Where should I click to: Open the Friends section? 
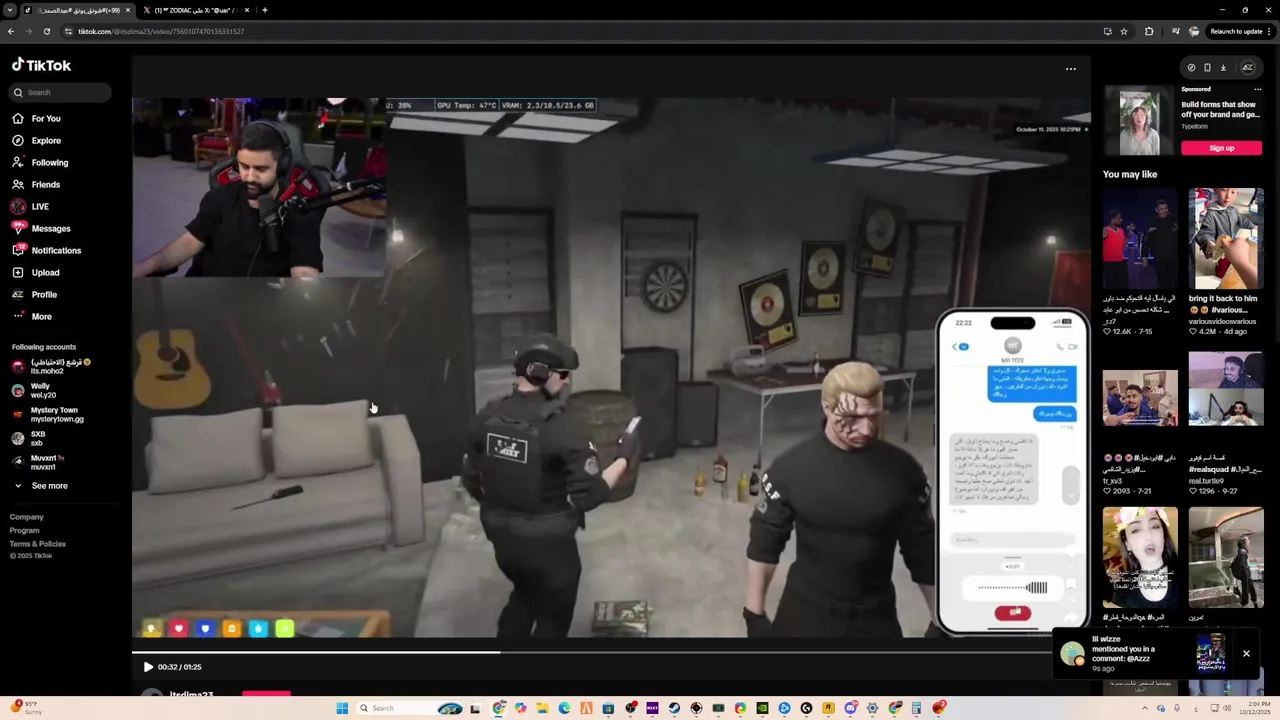pos(36,185)
